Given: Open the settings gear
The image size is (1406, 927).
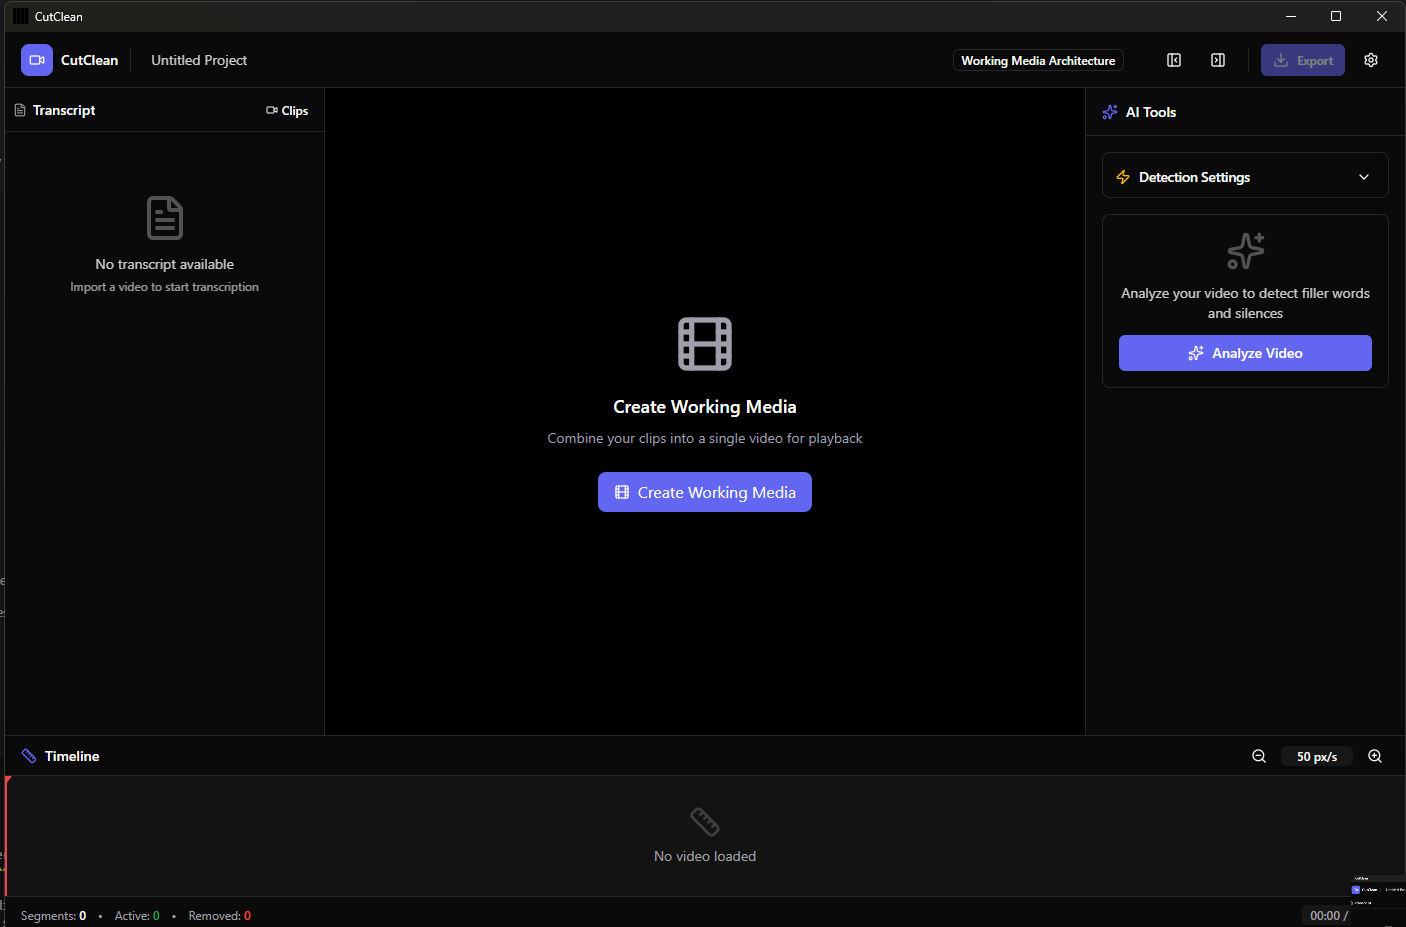Looking at the screenshot, I should tap(1371, 60).
